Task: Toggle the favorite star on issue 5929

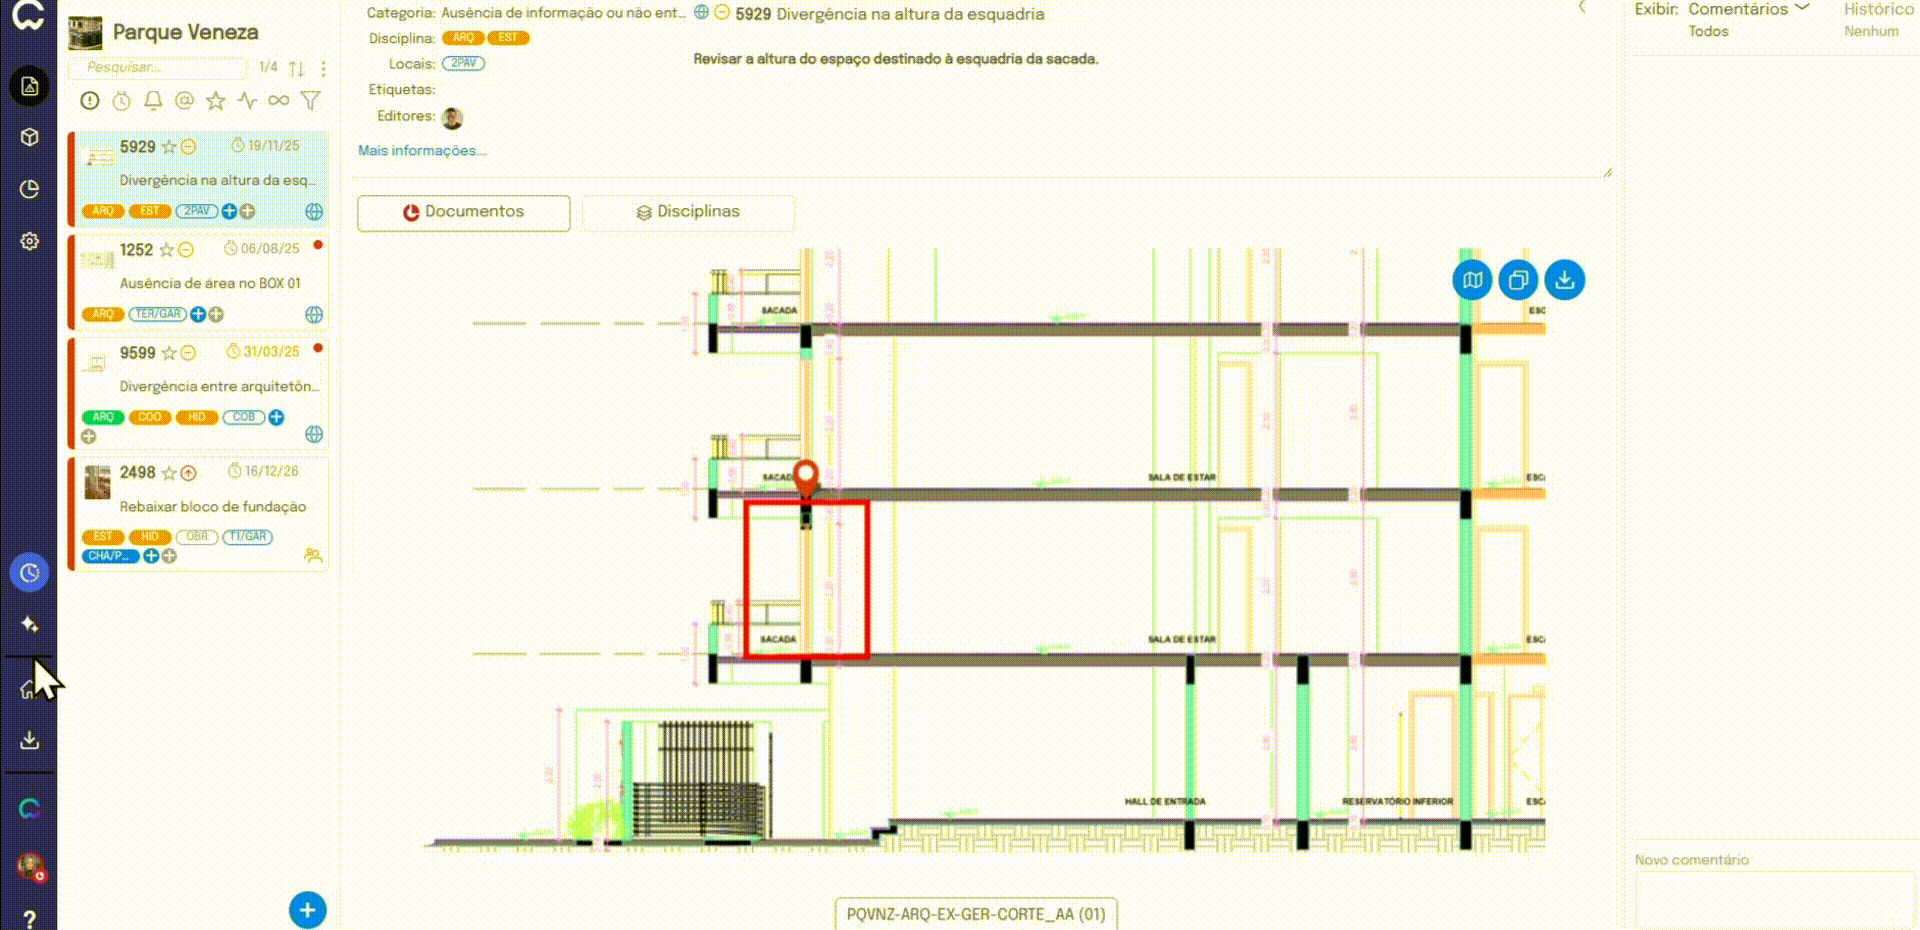Action: click(x=169, y=147)
